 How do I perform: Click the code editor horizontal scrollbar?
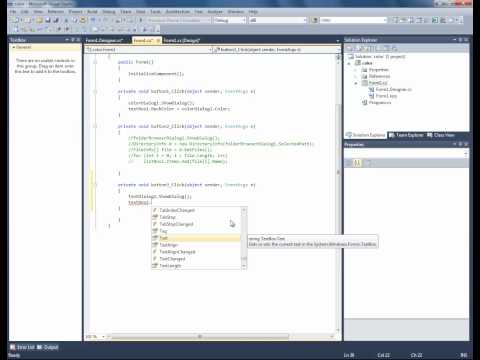coord(199,337)
